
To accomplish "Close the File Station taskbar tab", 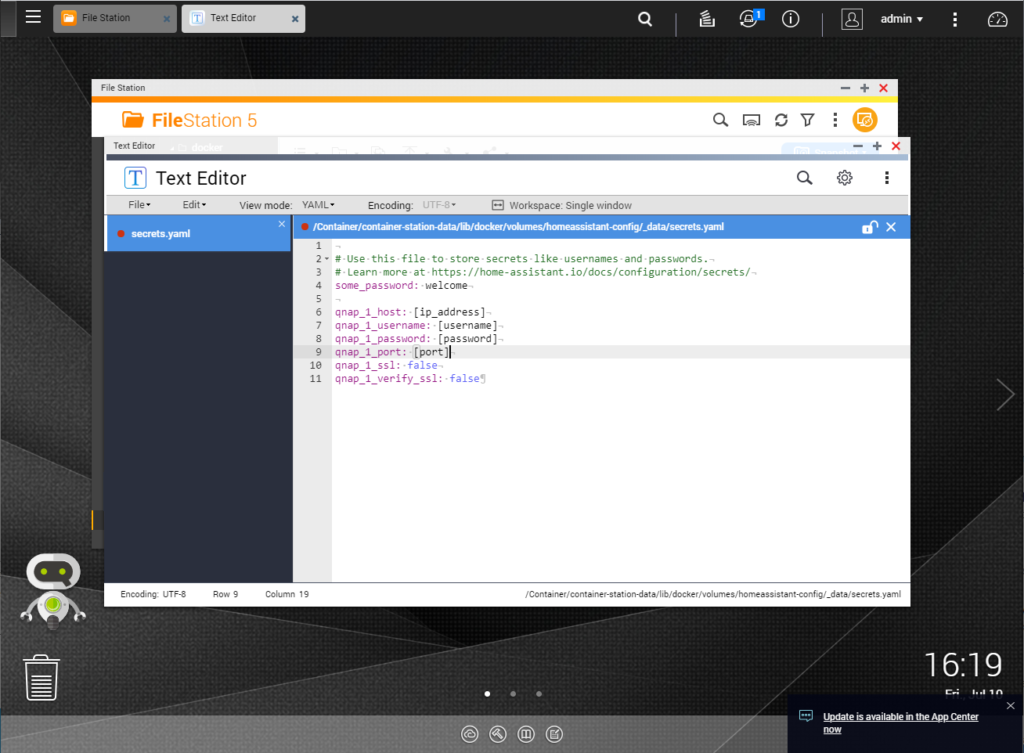I will 167,19.
